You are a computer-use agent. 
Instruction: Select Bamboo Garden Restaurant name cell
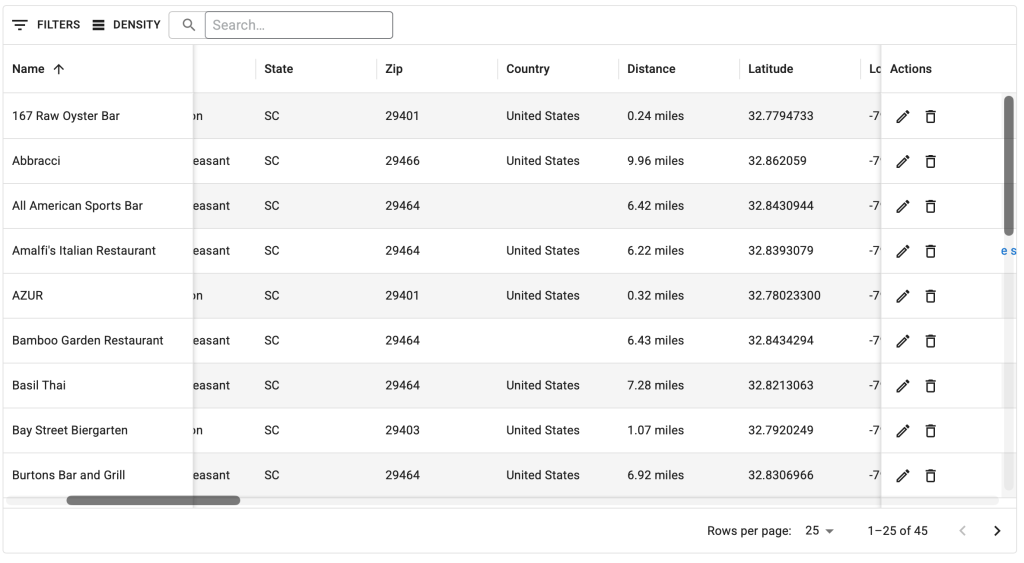coord(98,340)
